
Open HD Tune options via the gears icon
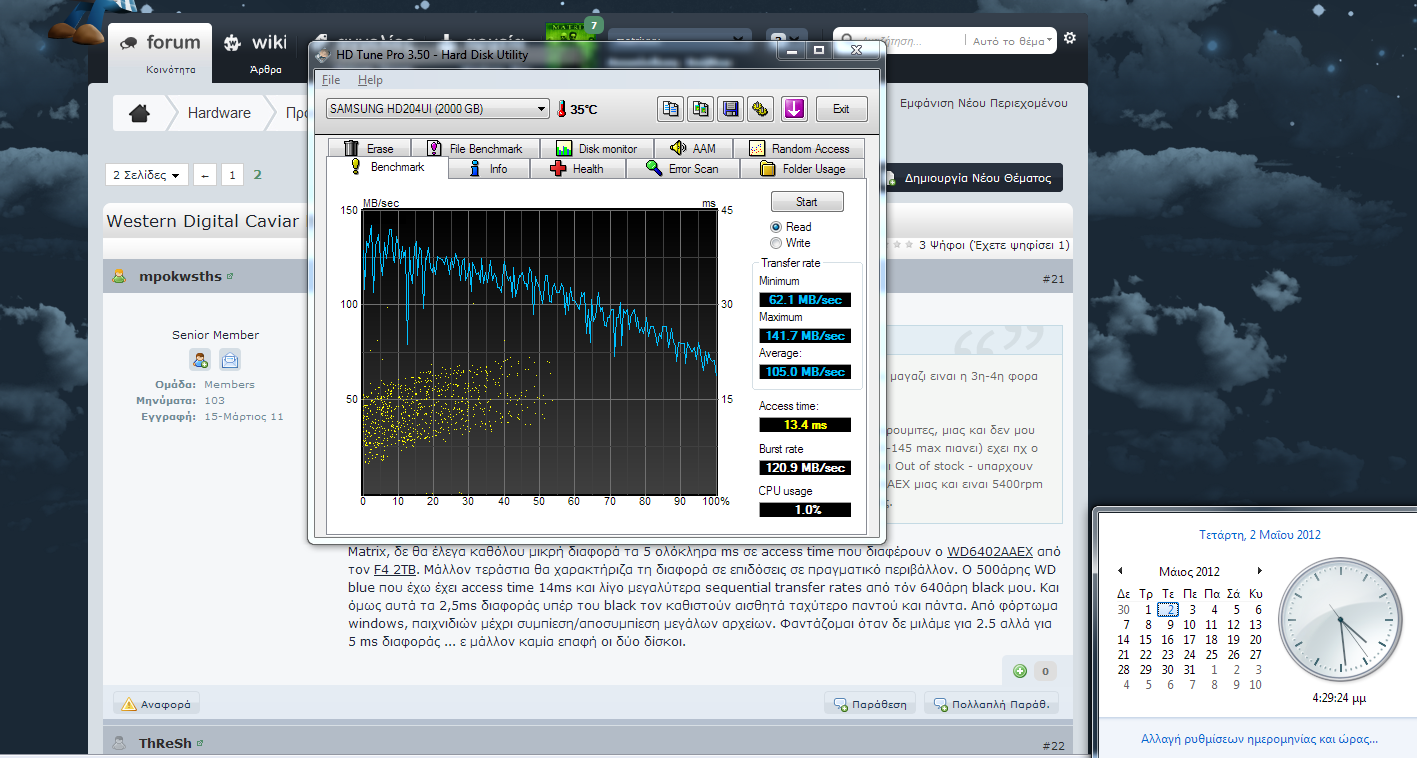point(760,109)
